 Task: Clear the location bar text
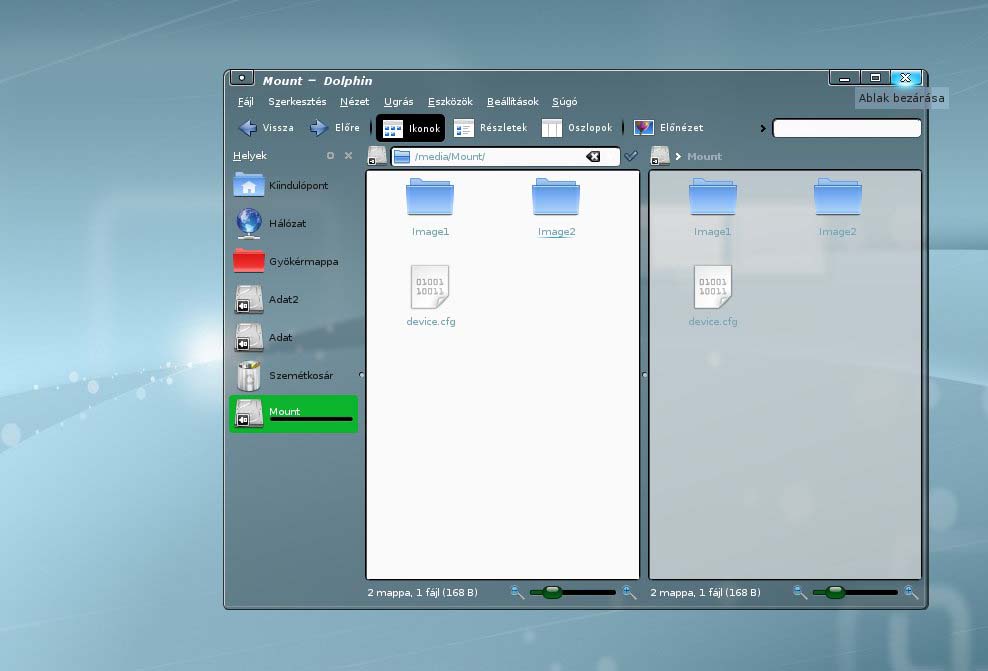click(593, 156)
